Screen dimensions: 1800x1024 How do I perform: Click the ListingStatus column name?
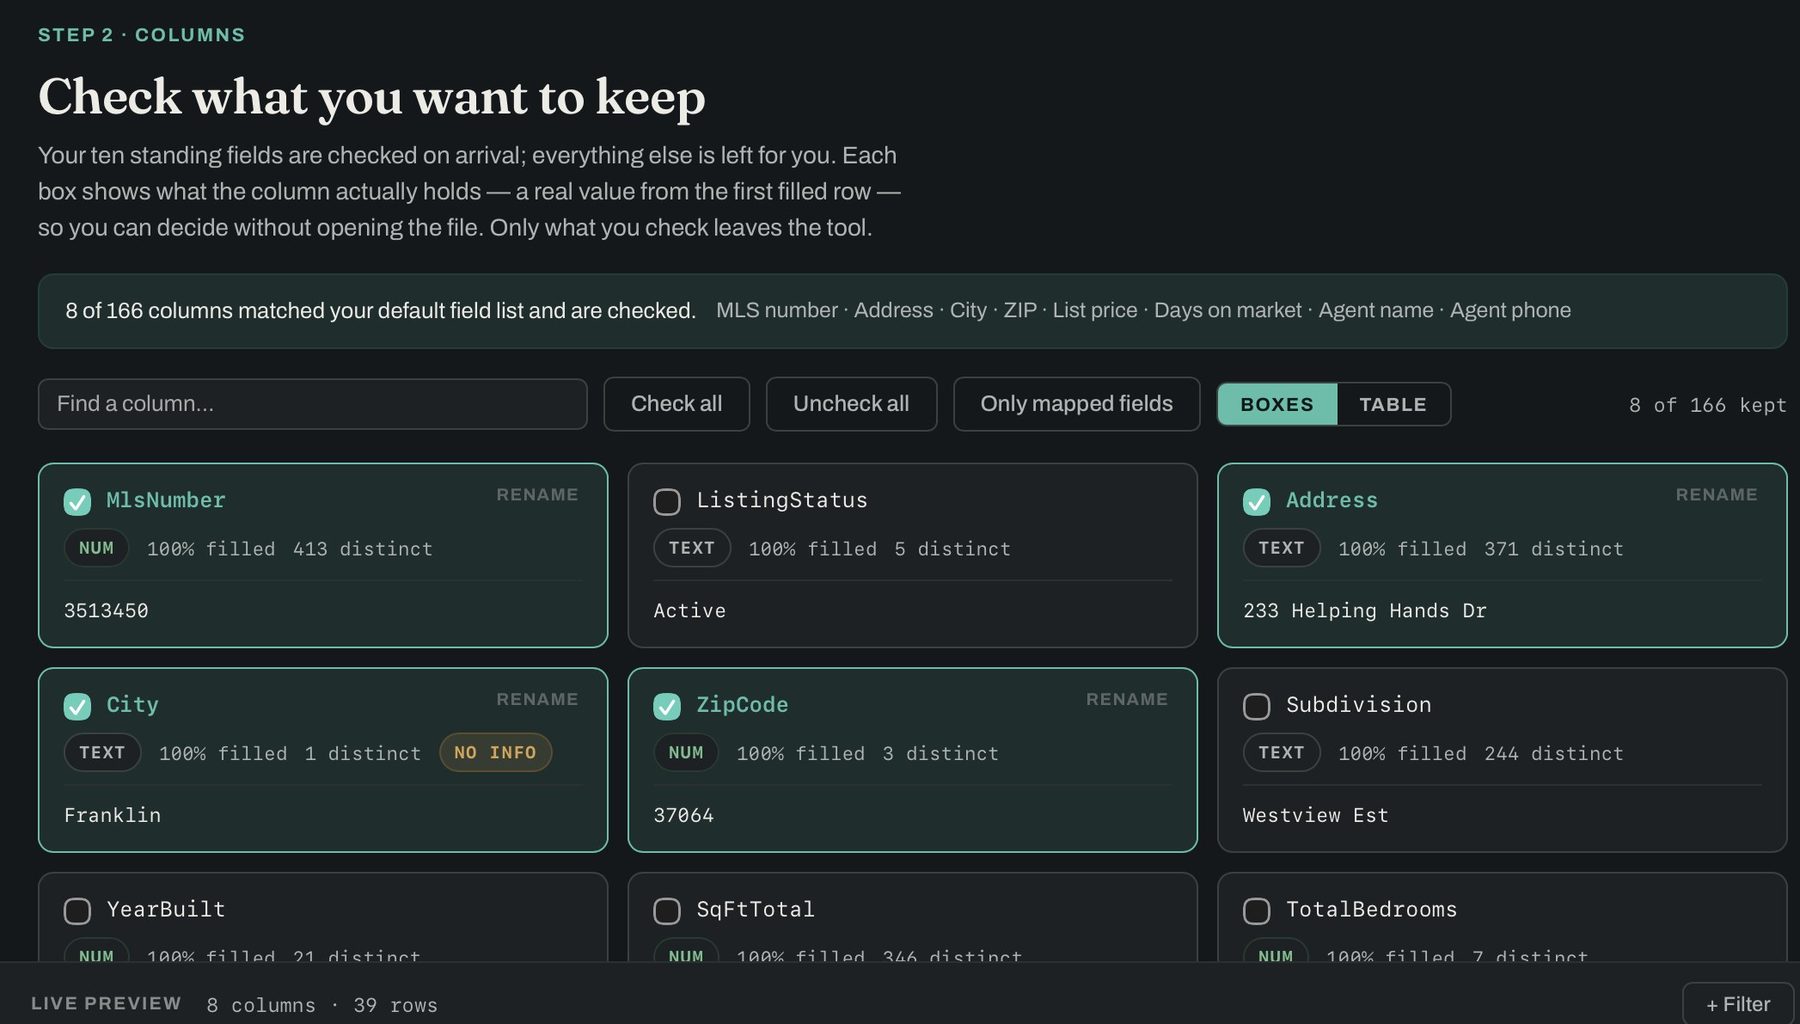782,500
